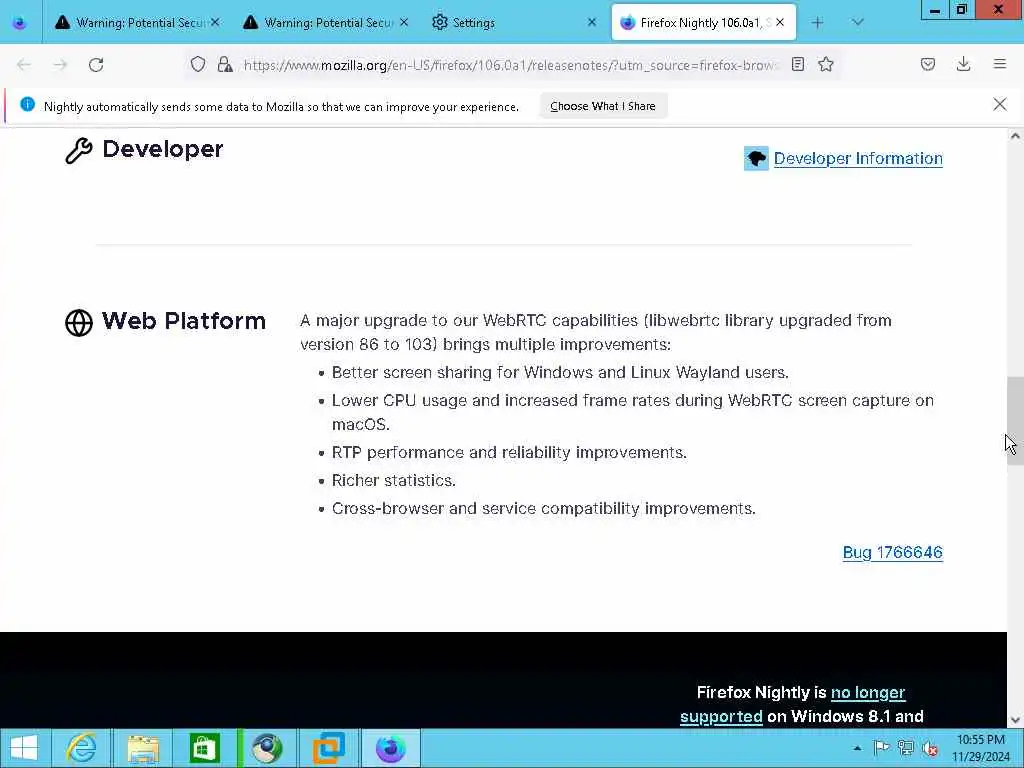1024x768 pixels.
Task: Close the Settings tab
Action: (592, 23)
